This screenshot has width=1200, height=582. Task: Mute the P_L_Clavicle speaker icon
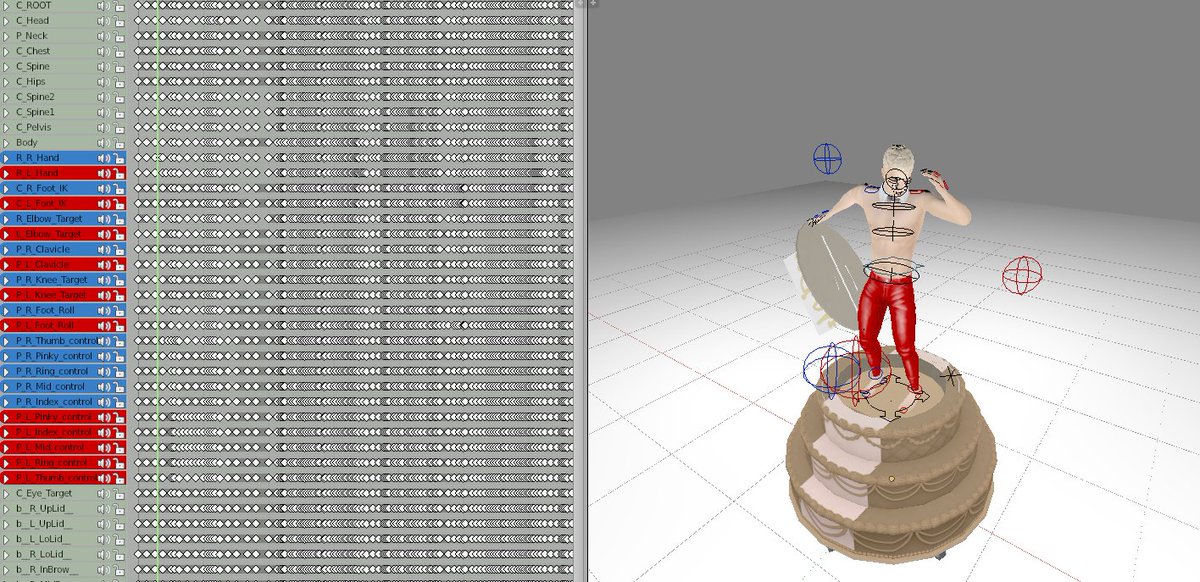pos(103,264)
